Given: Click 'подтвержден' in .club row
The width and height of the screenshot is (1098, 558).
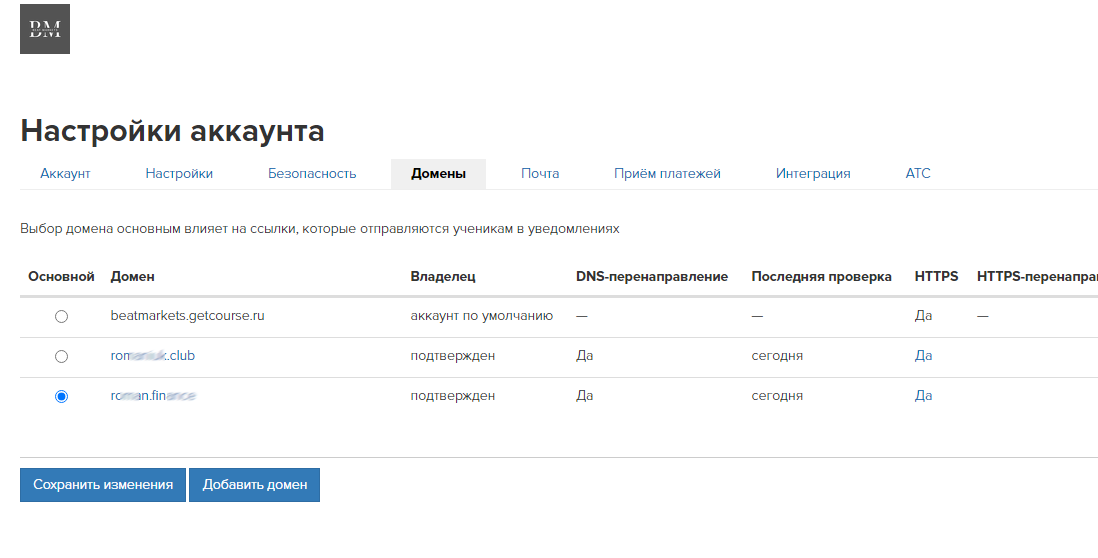Looking at the screenshot, I should (452, 356).
